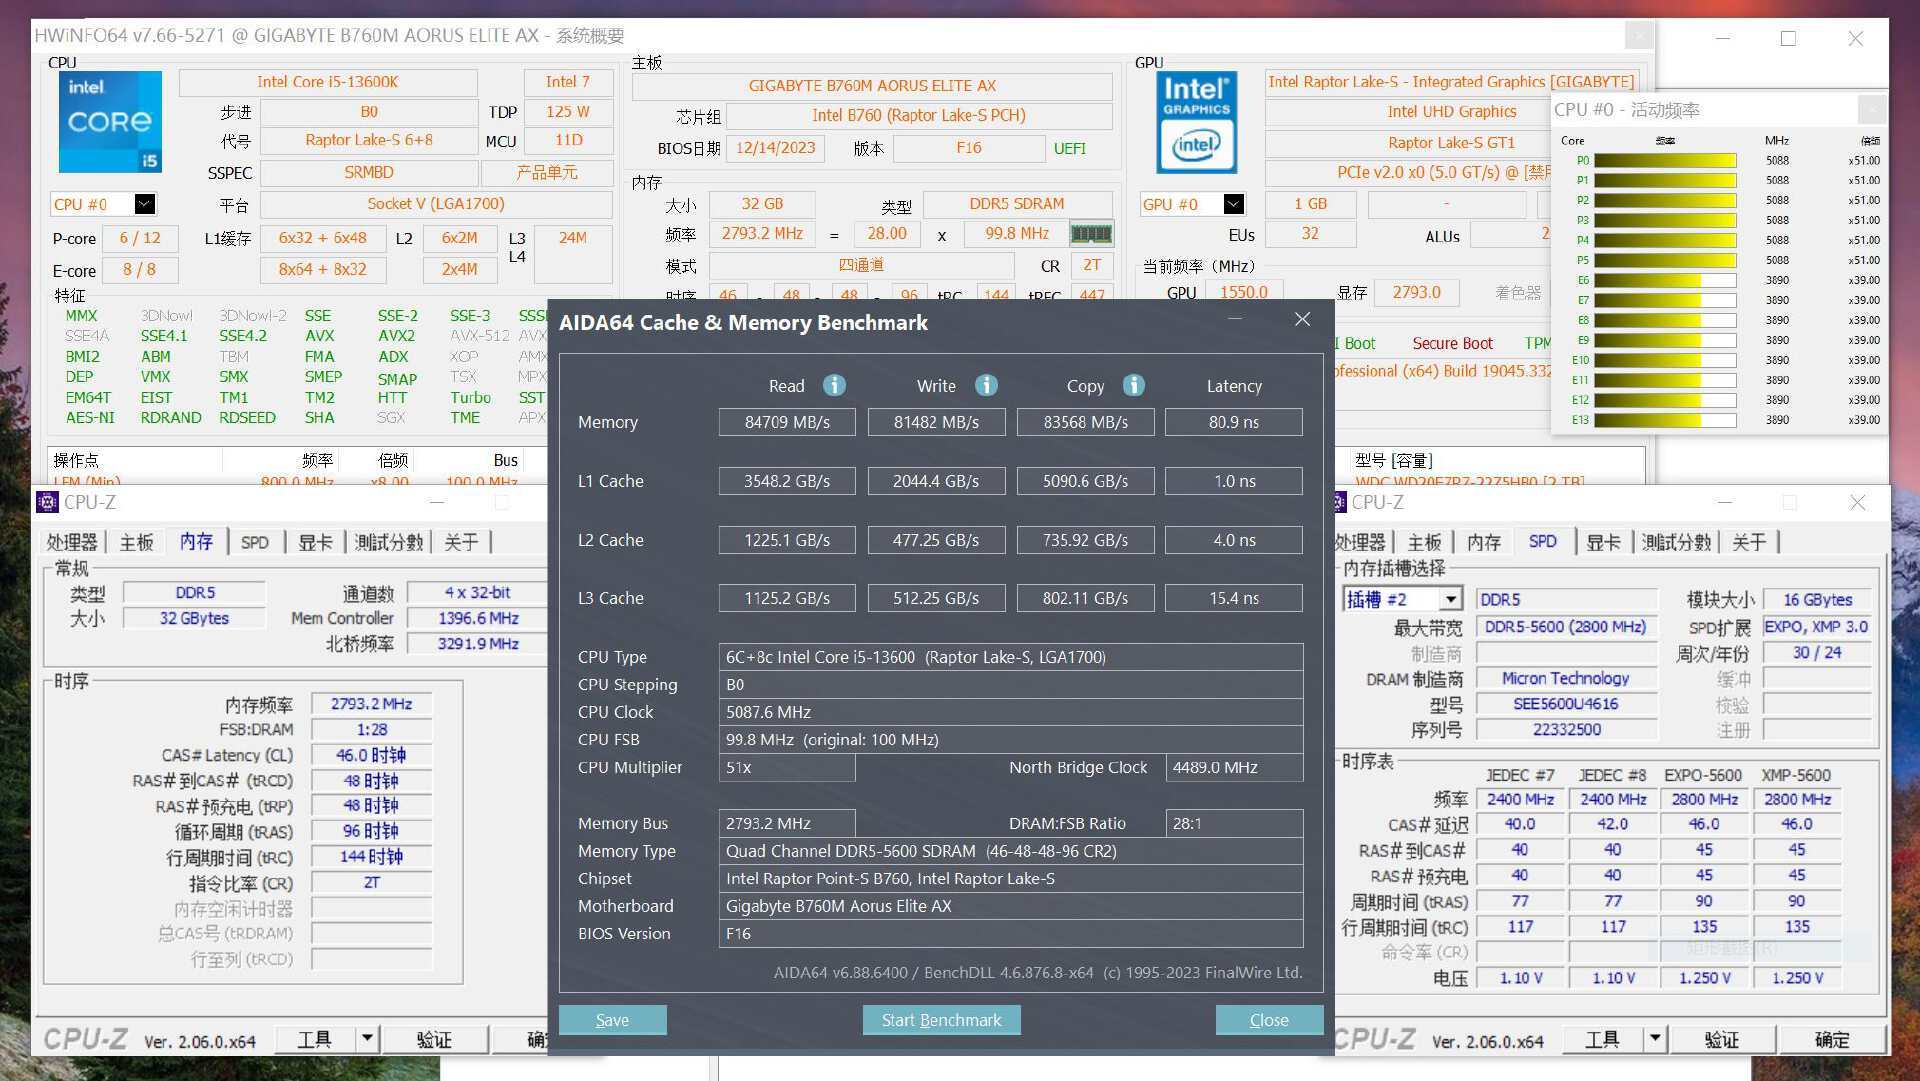The image size is (1920, 1081).
Task: Click the CPU Clock 5087.6 MHz field
Action: point(1011,712)
